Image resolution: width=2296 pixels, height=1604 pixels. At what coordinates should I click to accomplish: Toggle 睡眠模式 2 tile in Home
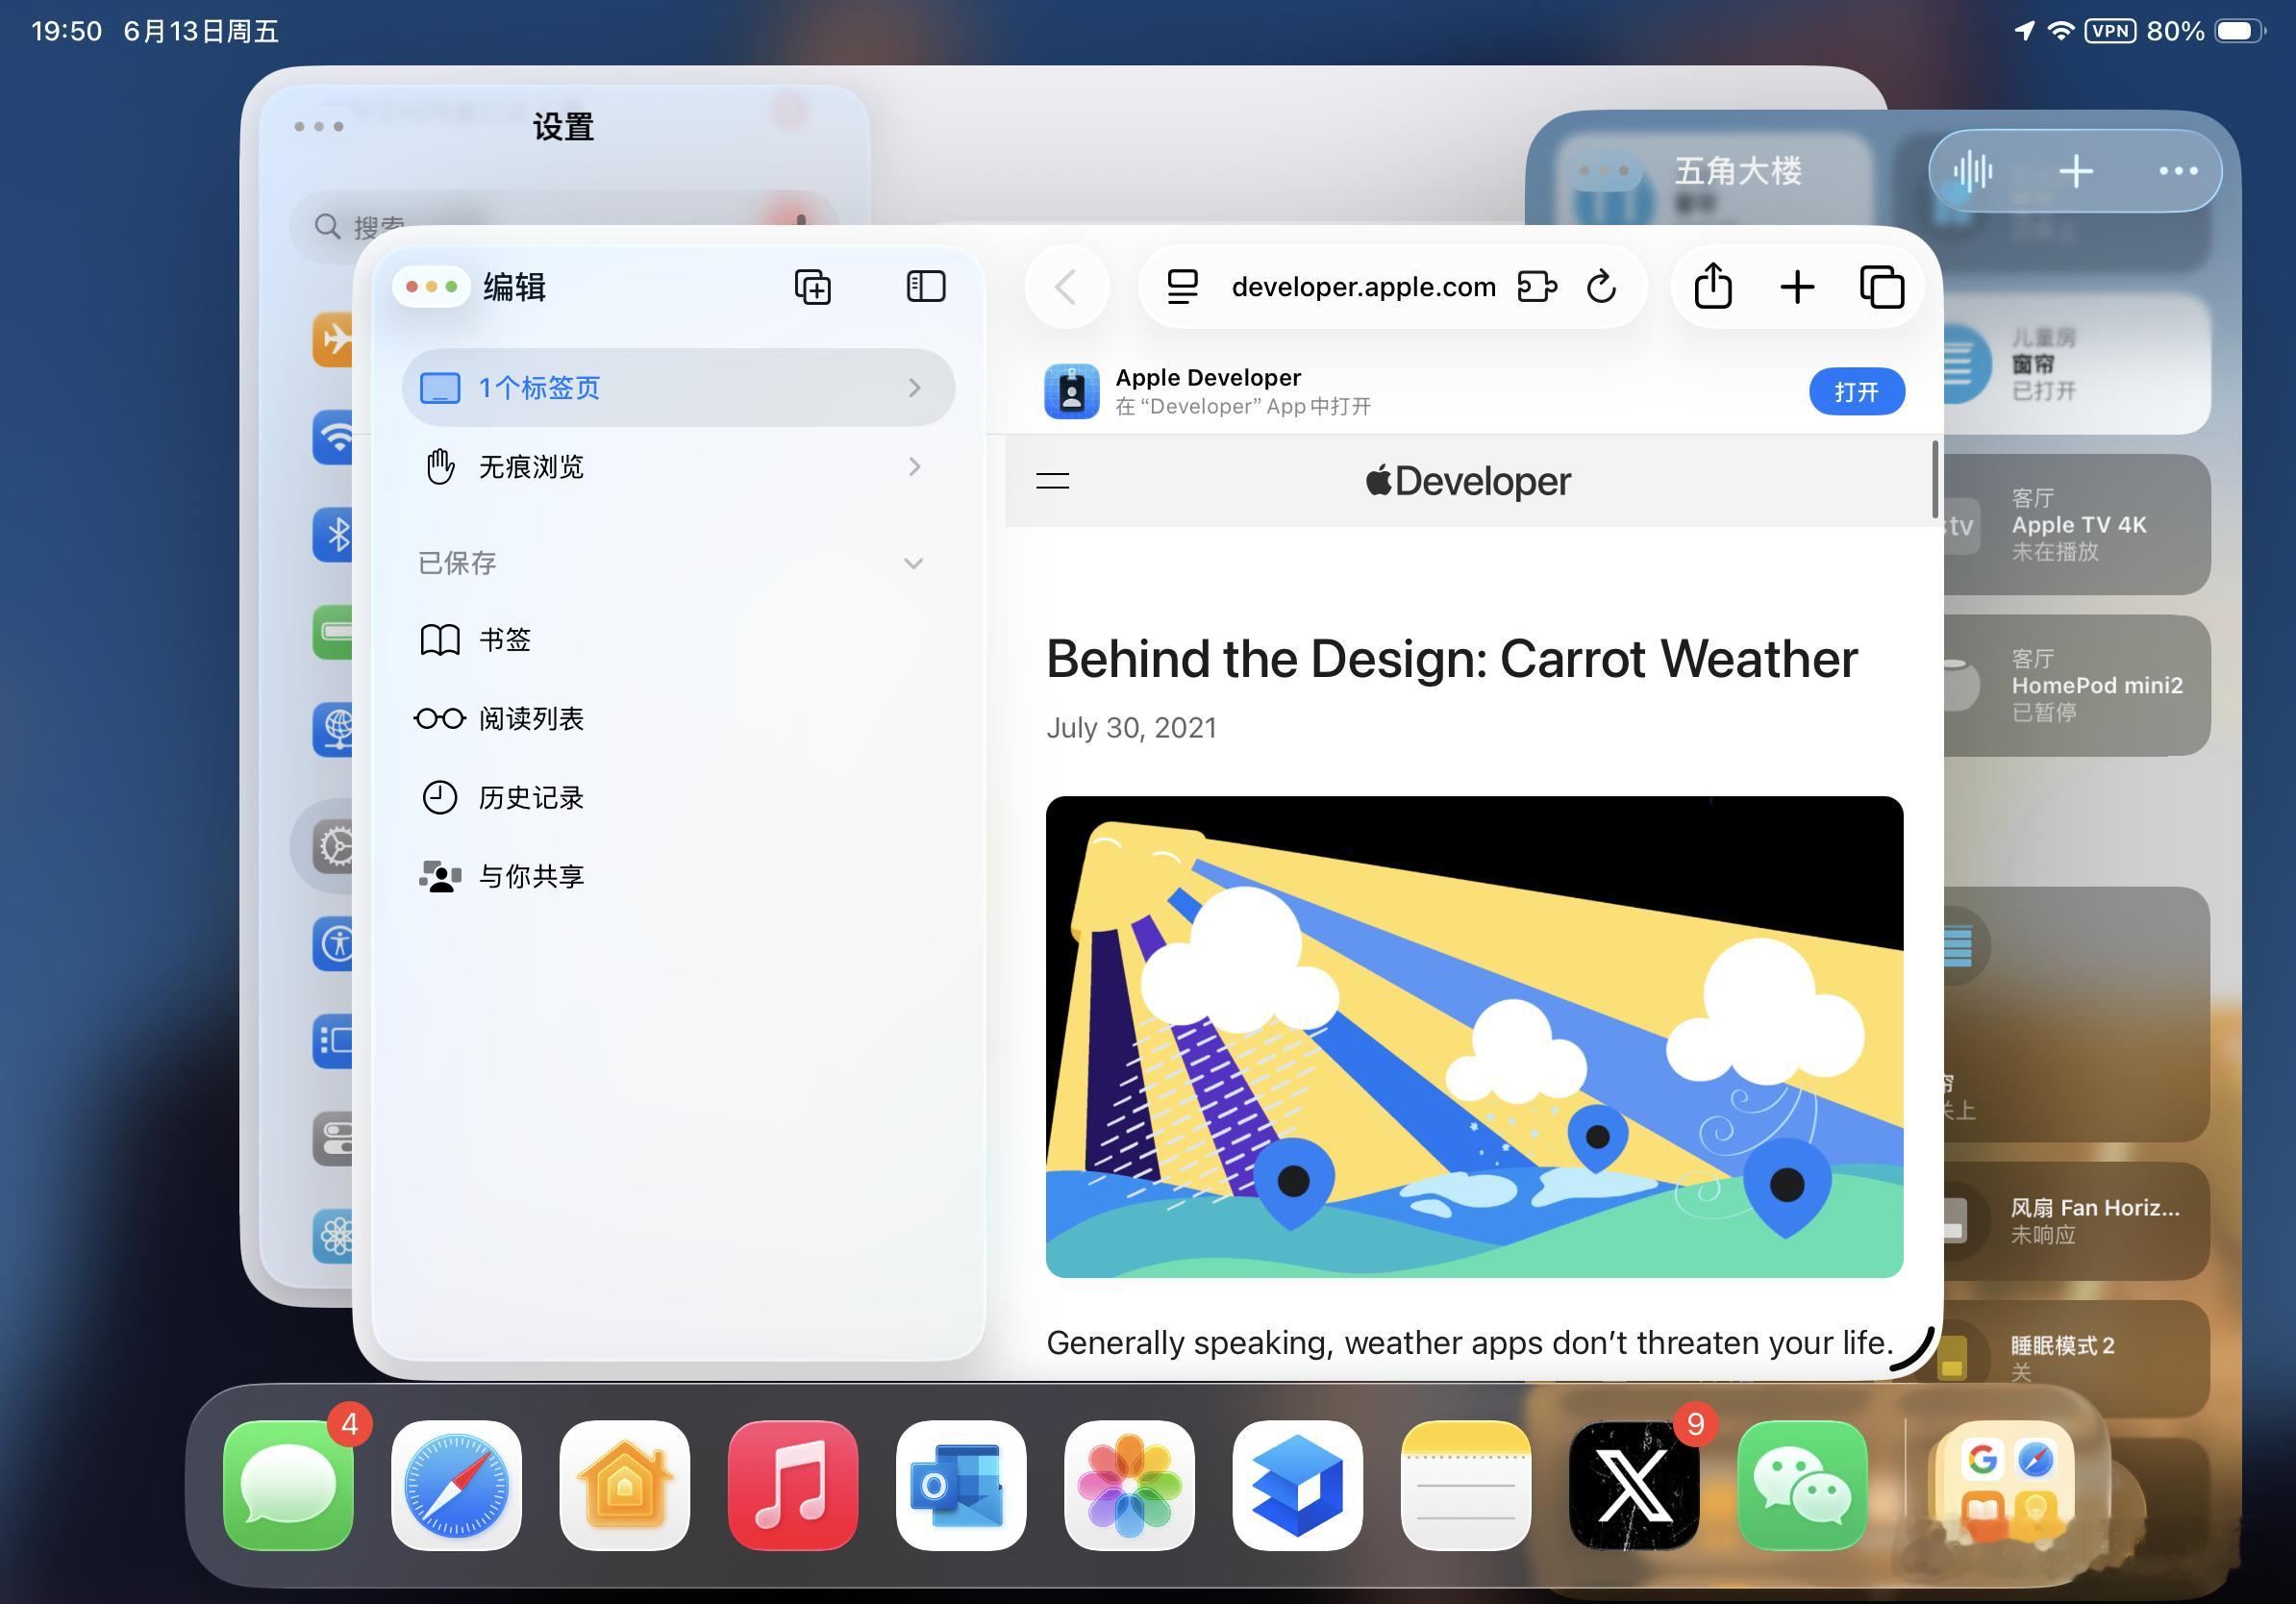[x=2077, y=1358]
